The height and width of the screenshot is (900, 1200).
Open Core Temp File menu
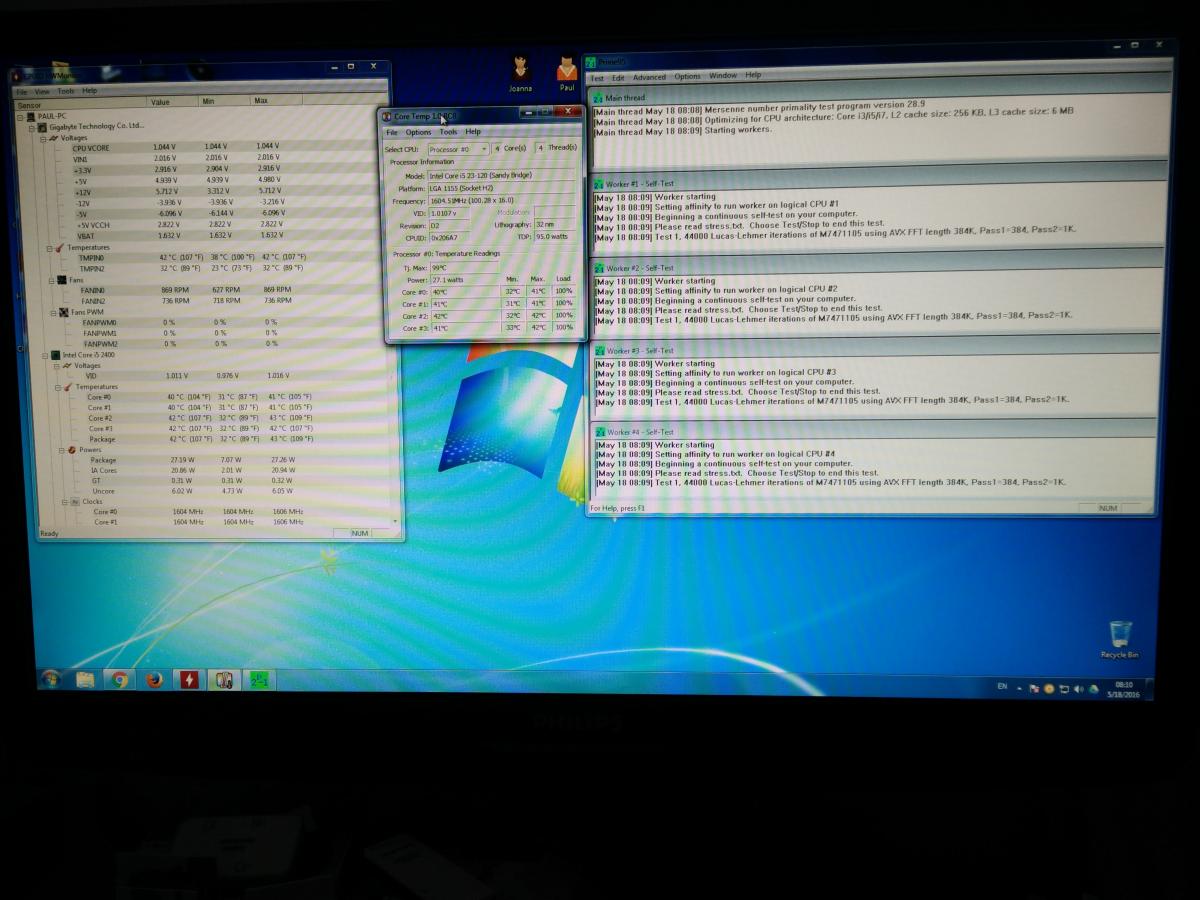pyautogui.click(x=392, y=132)
